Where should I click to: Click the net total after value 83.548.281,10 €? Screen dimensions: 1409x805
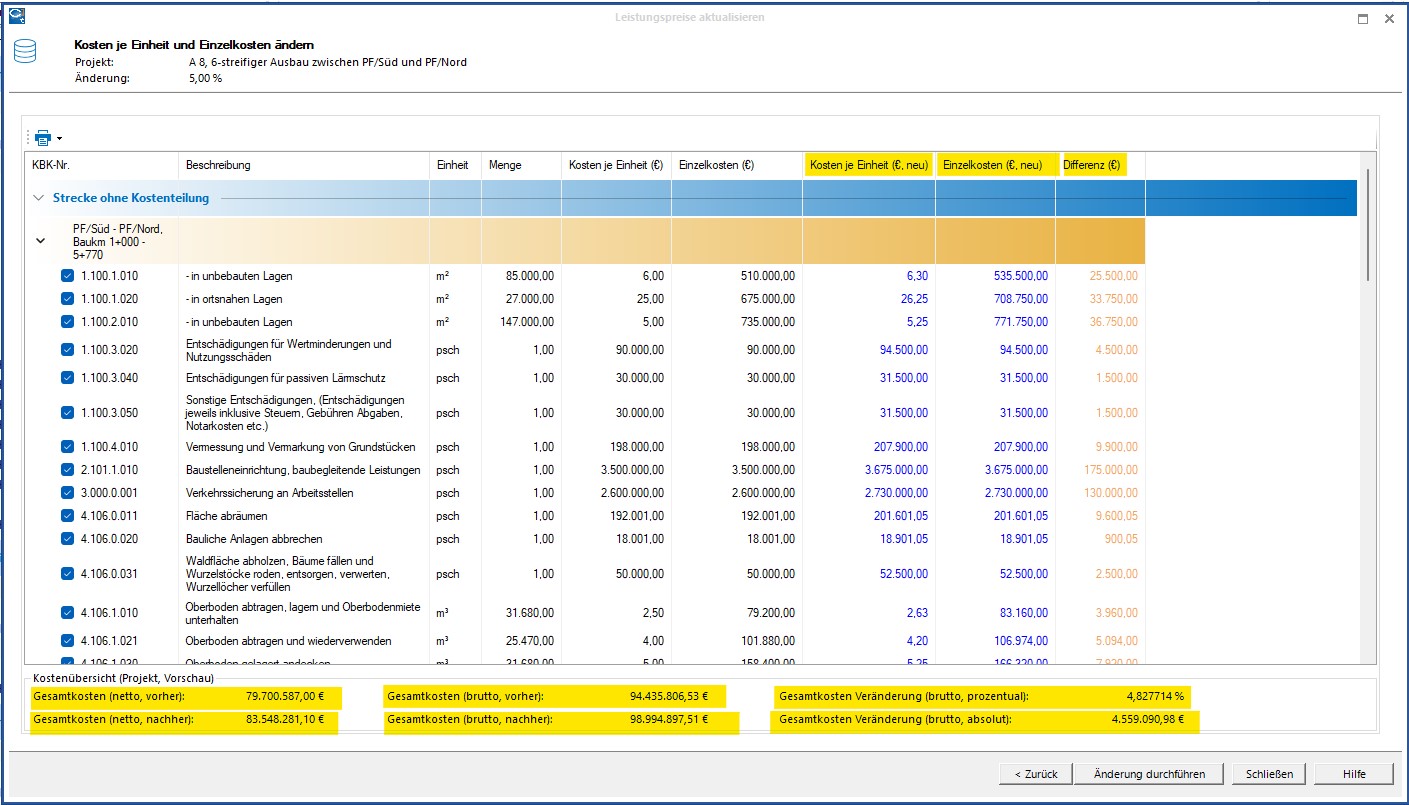click(x=285, y=719)
